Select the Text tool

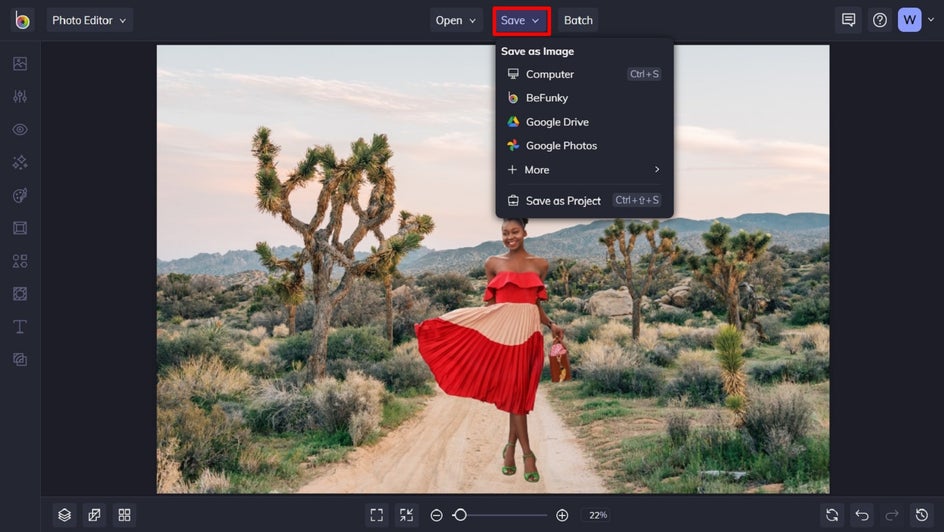[x=20, y=326]
